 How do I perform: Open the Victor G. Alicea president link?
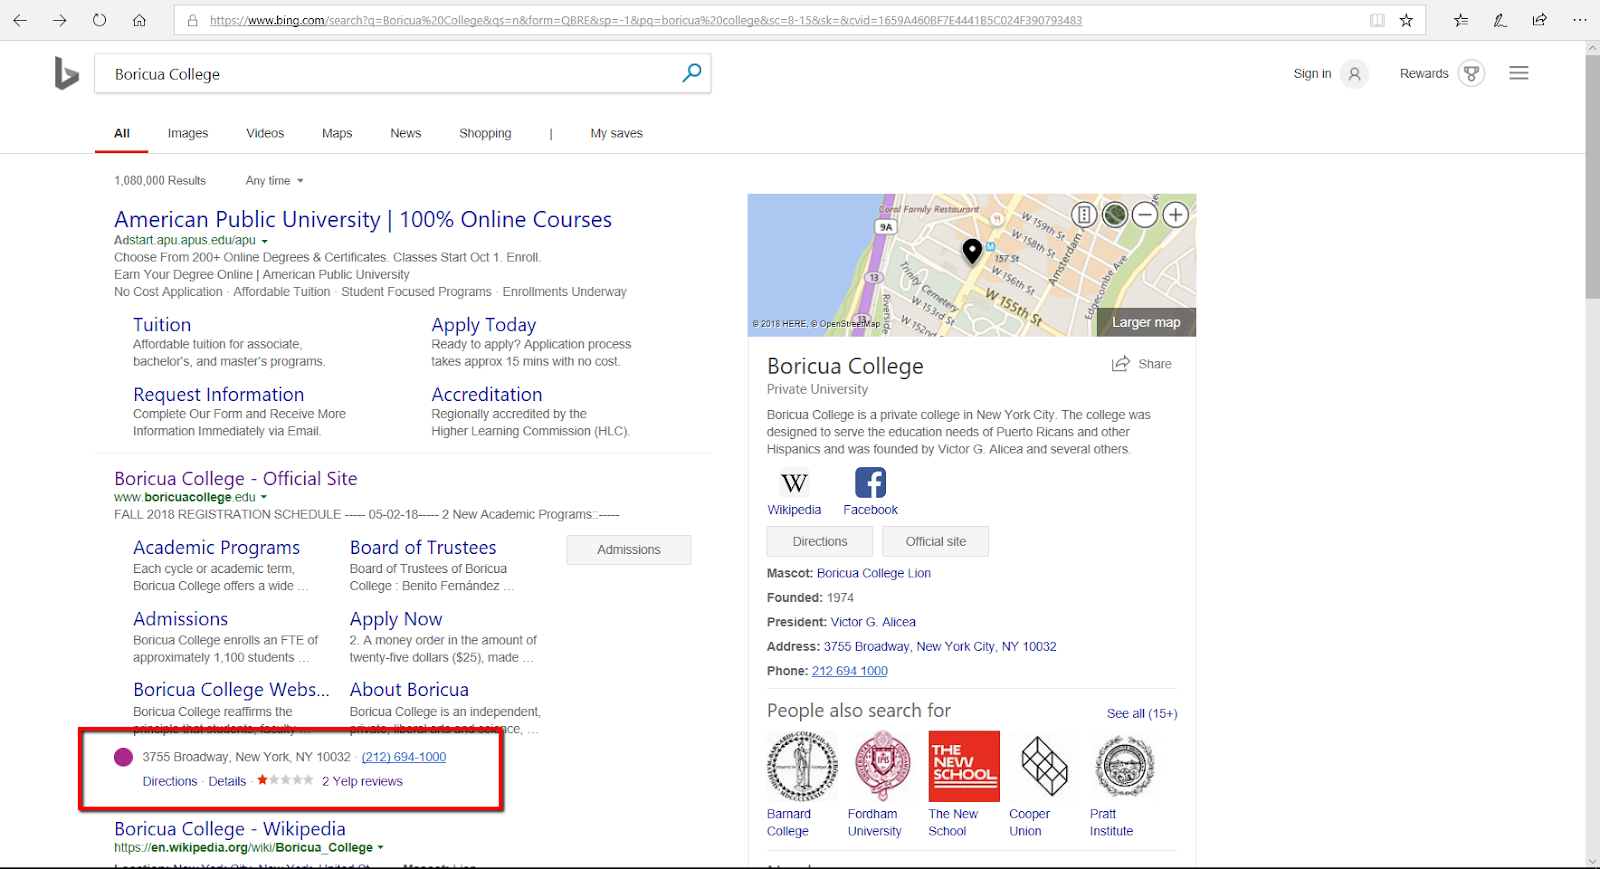(873, 622)
